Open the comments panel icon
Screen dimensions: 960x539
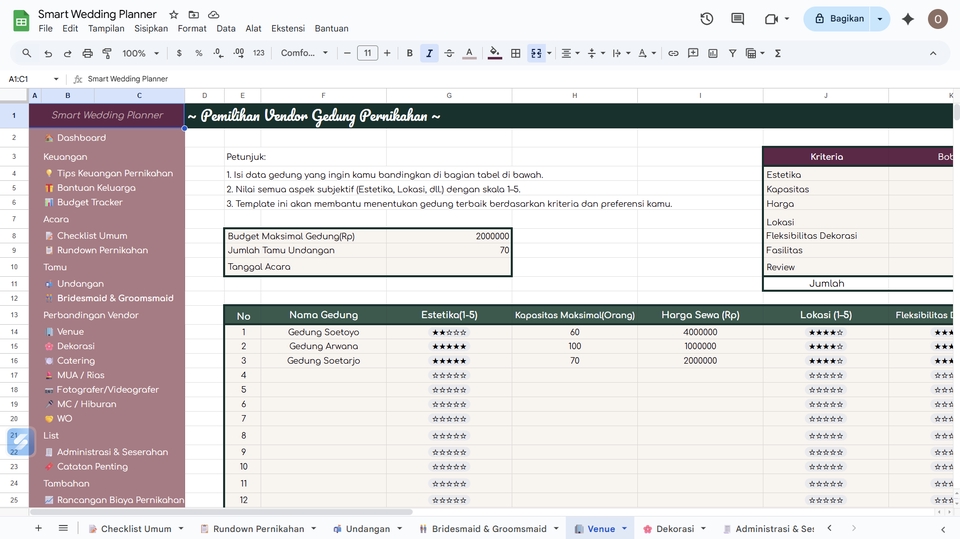pos(738,19)
